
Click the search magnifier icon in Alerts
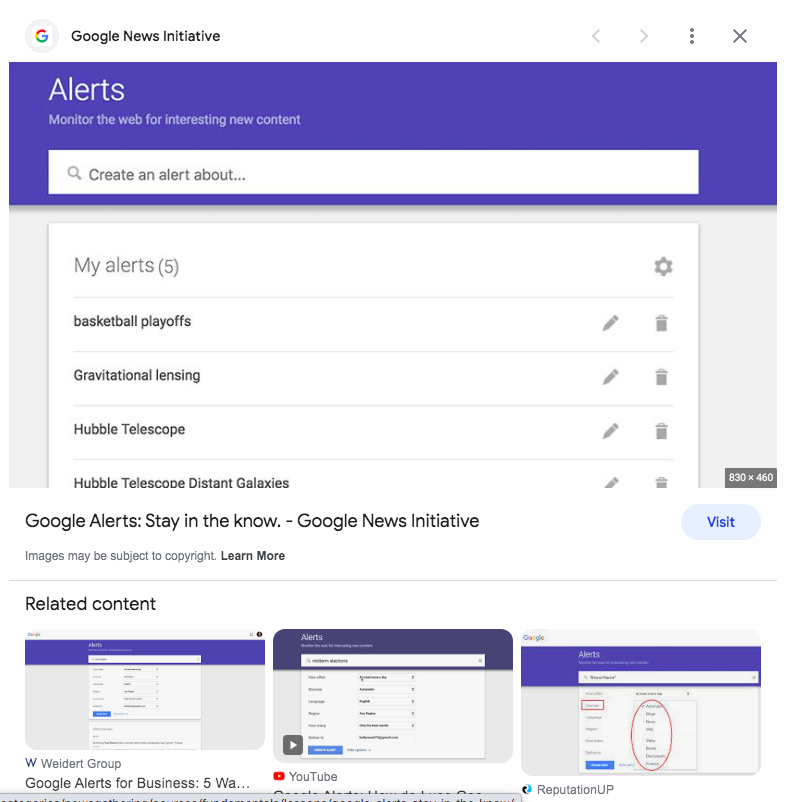pos(74,173)
